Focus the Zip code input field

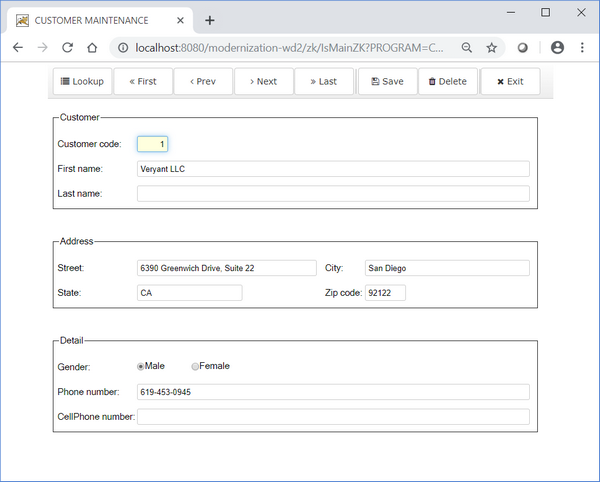coord(385,293)
